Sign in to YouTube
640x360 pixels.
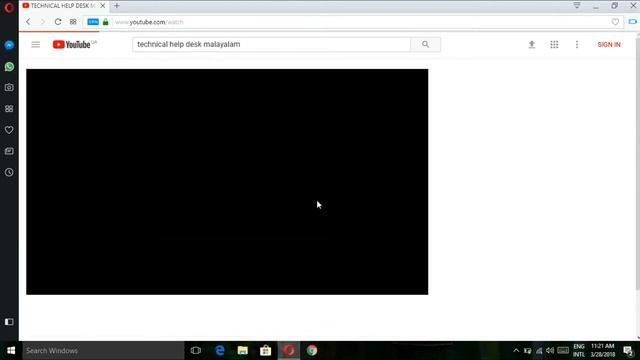[x=609, y=44]
